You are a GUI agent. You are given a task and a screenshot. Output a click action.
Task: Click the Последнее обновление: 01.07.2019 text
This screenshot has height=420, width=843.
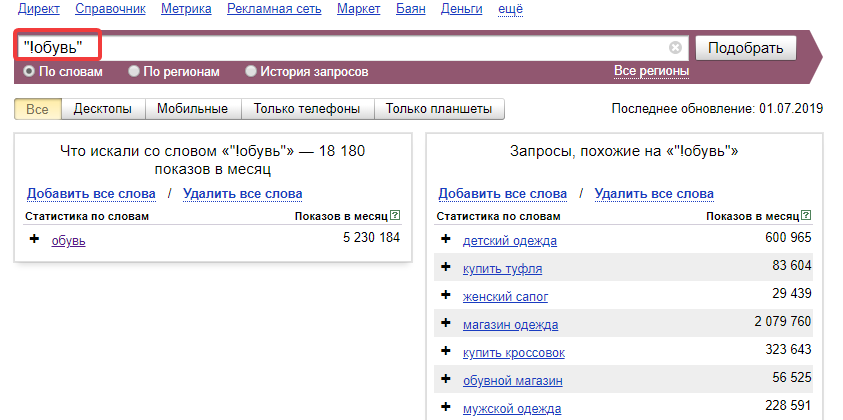tap(717, 109)
